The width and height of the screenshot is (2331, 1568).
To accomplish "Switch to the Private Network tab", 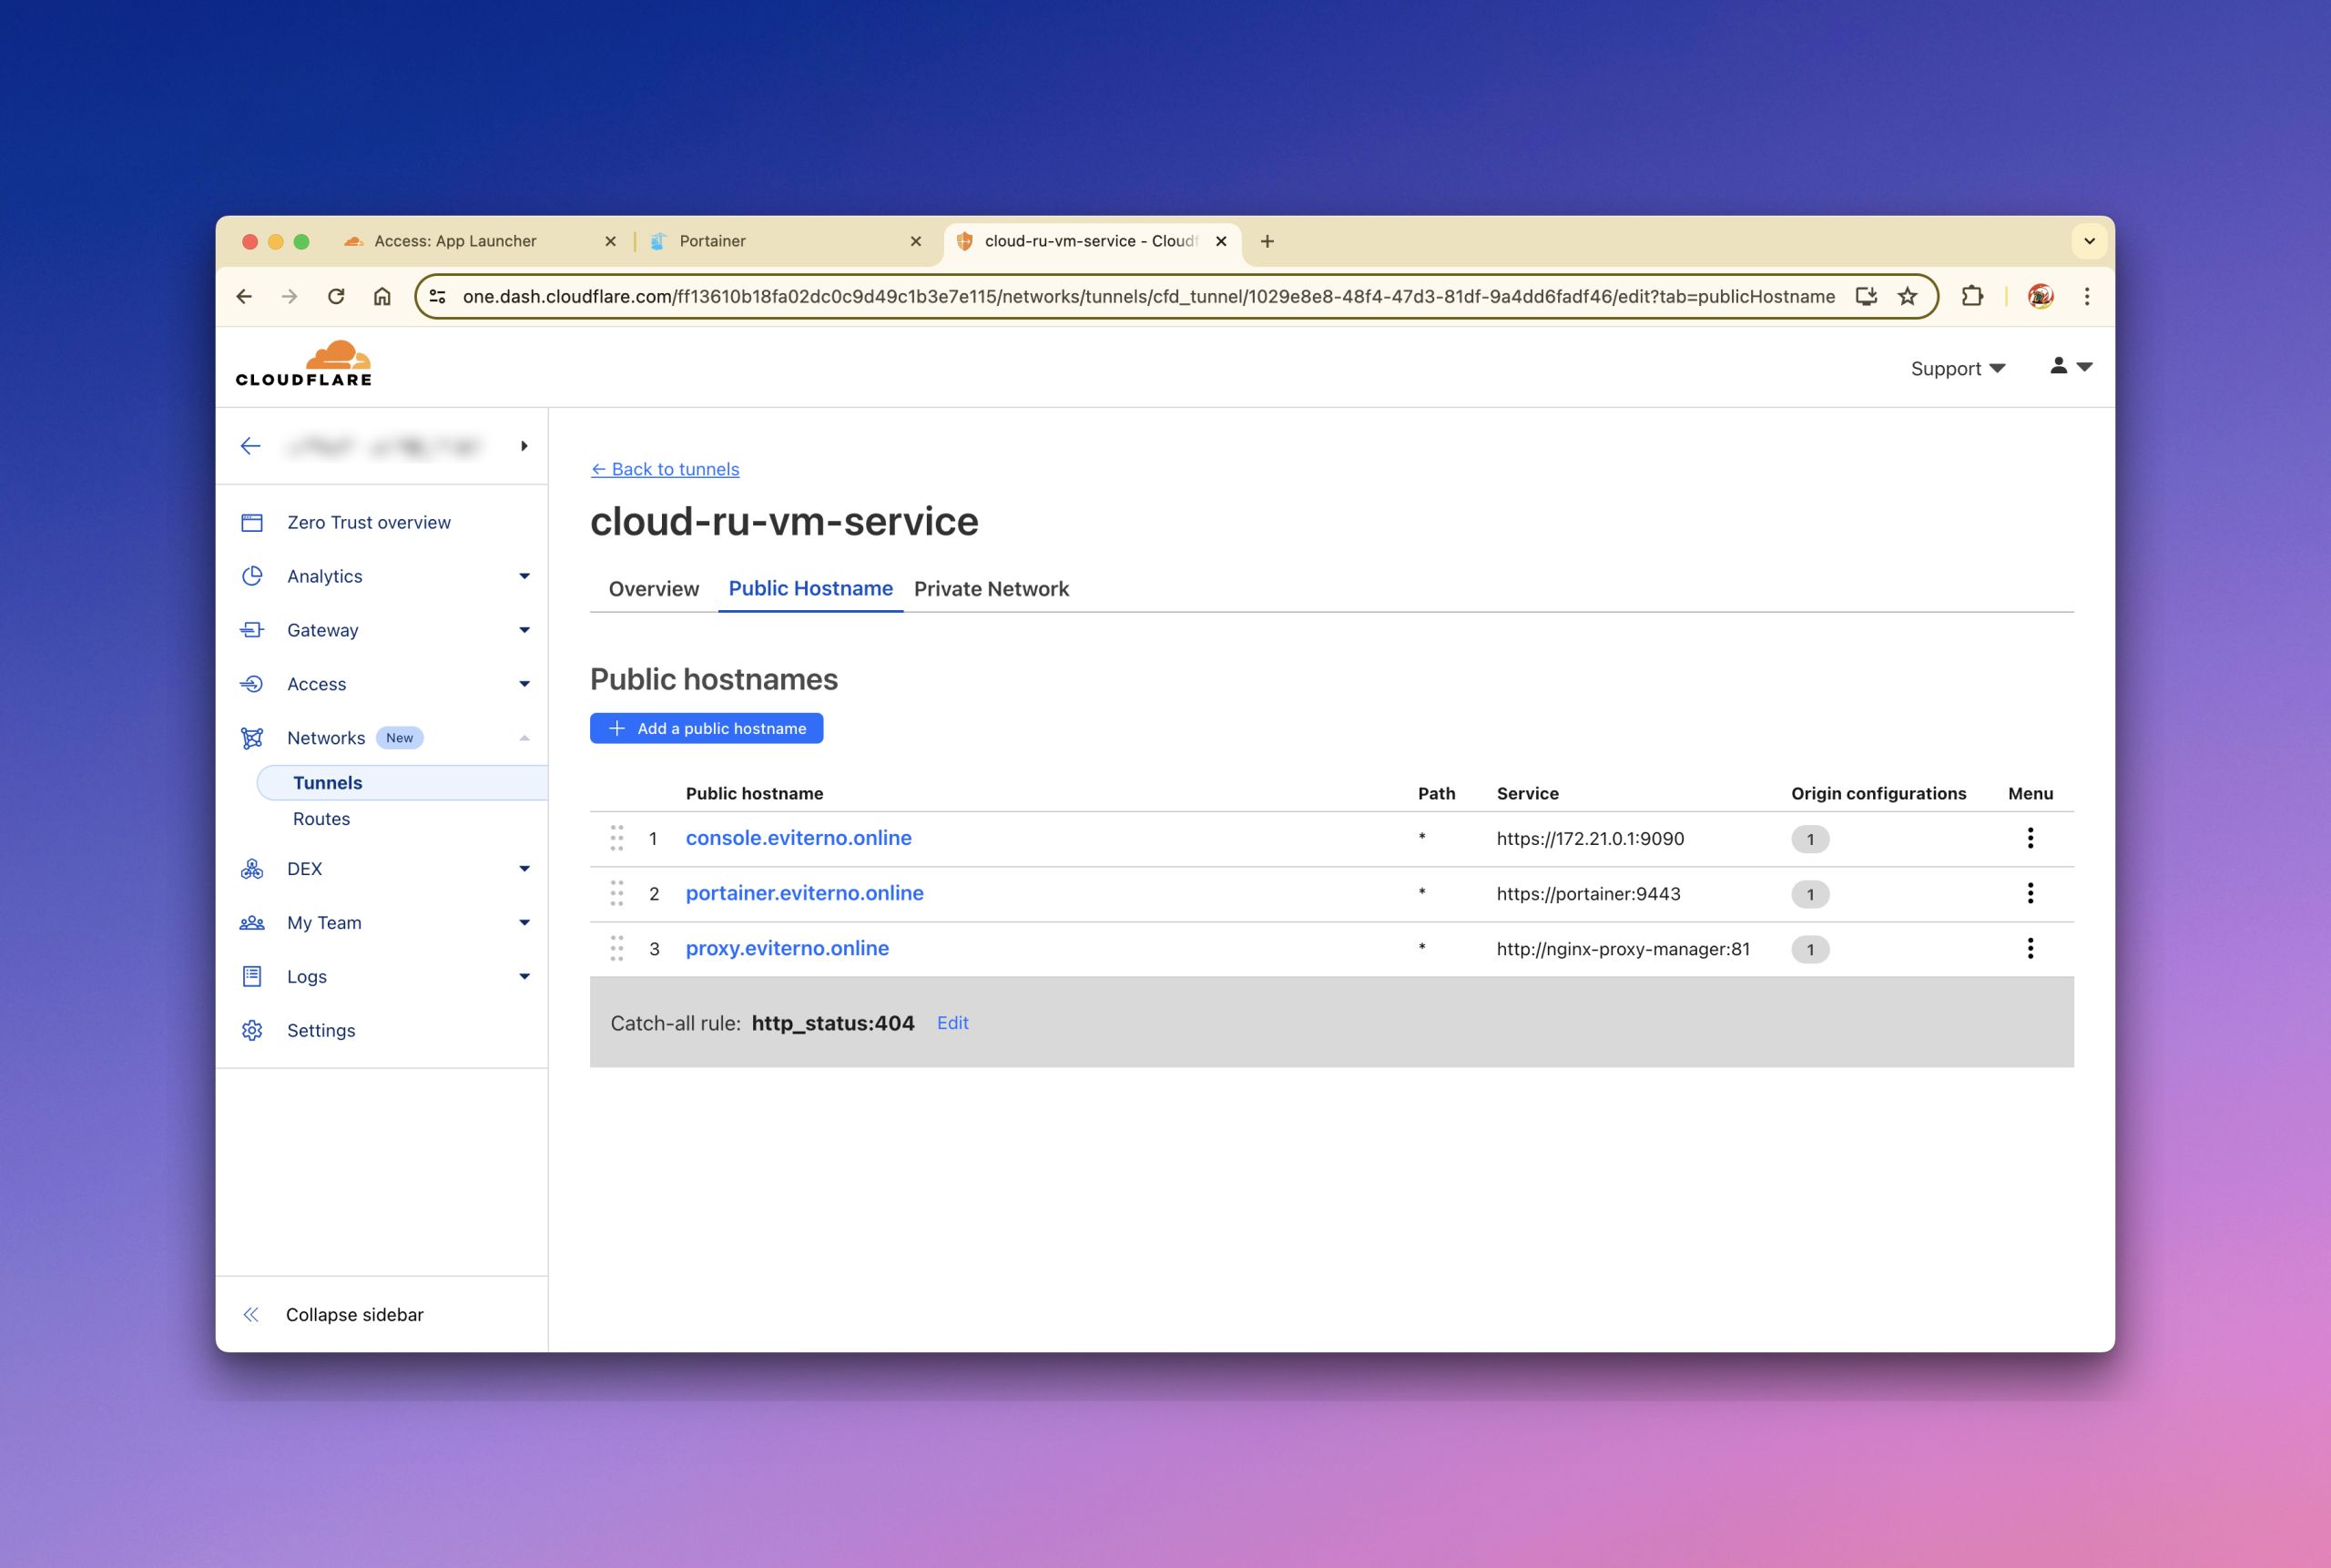I will coord(991,589).
